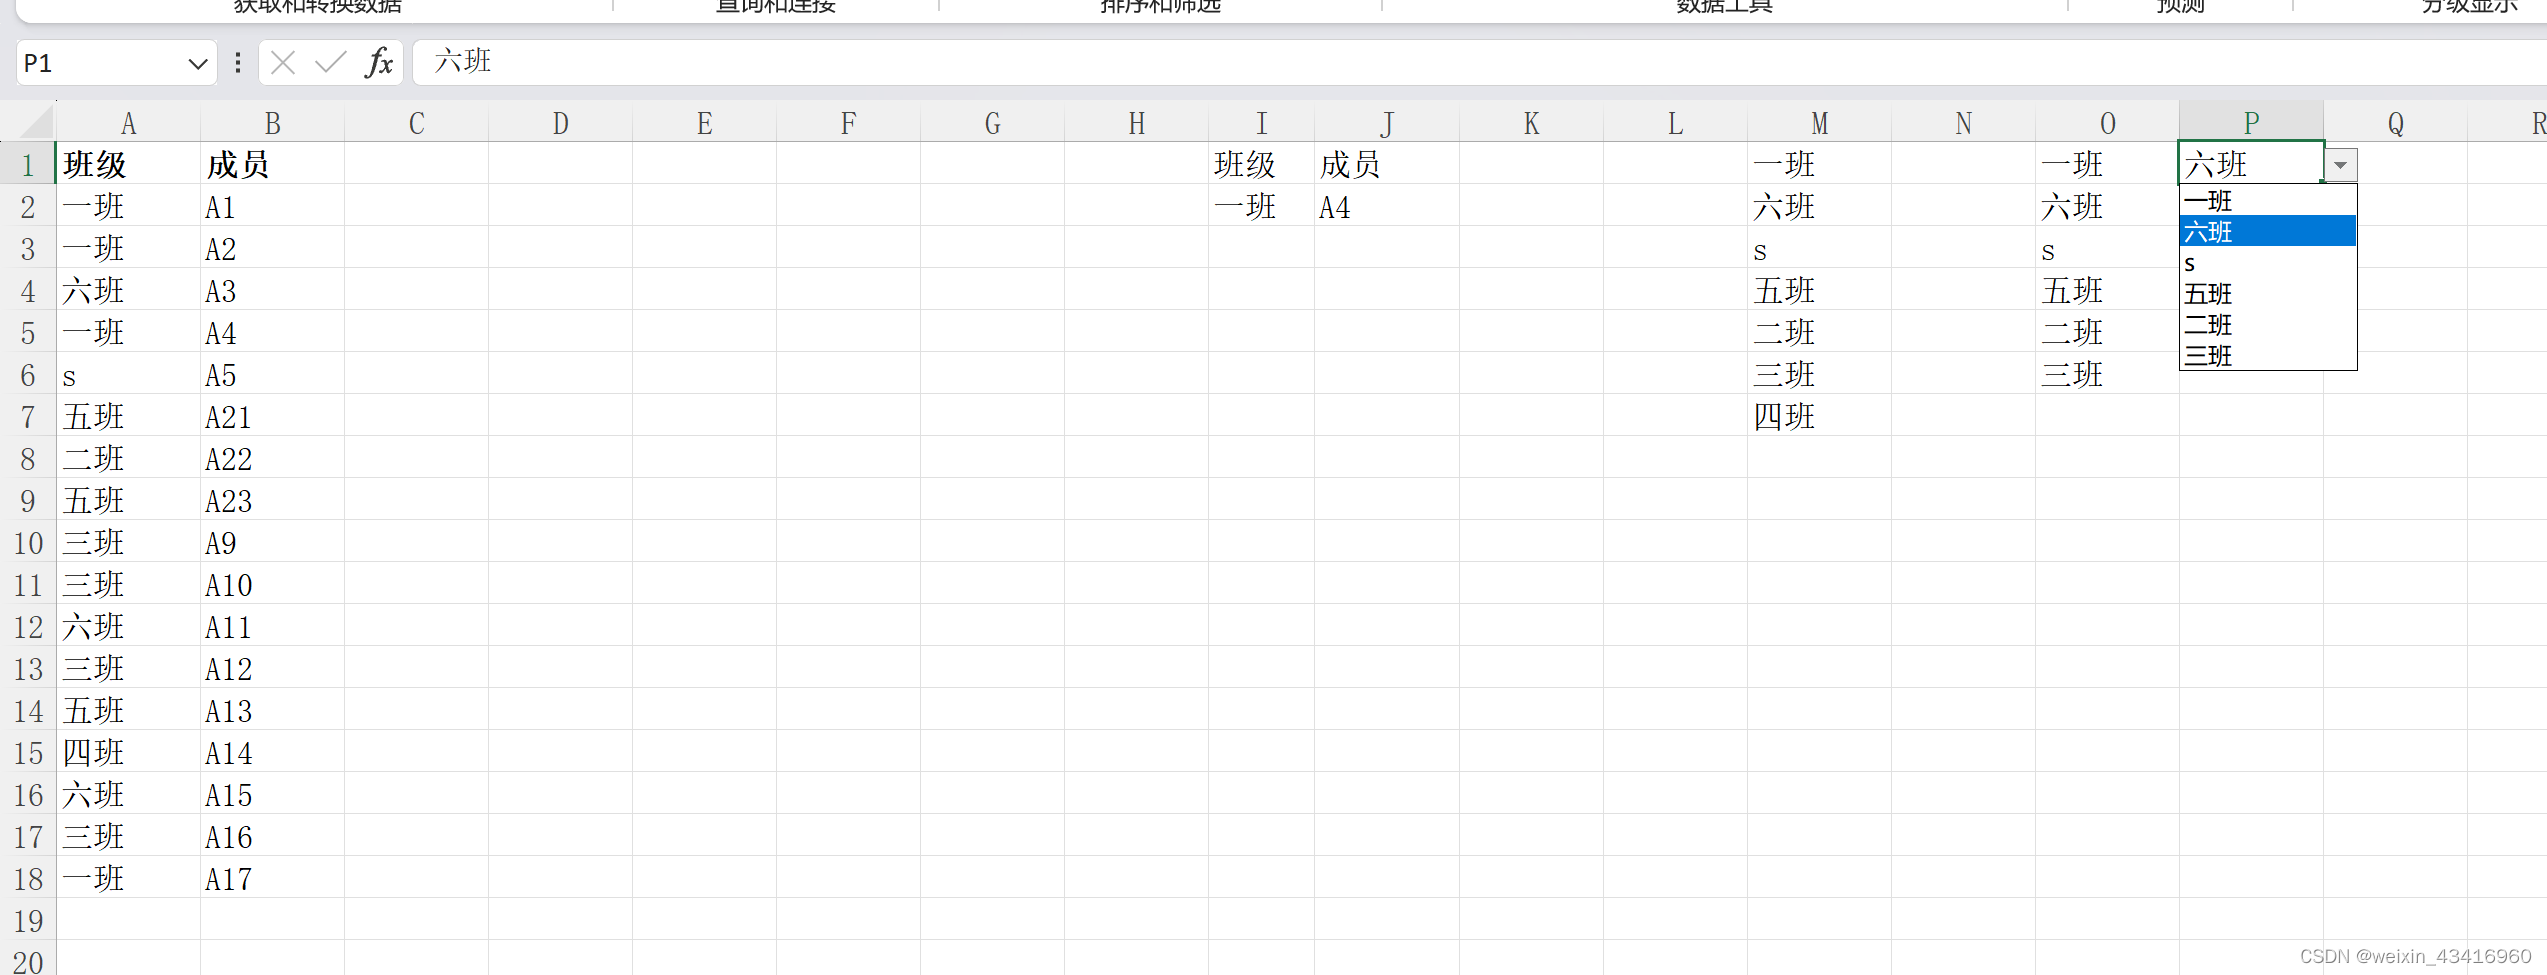Image resolution: width=2547 pixels, height=975 pixels.
Task: Choose 一班 in the dropdown list
Action: [2267, 201]
